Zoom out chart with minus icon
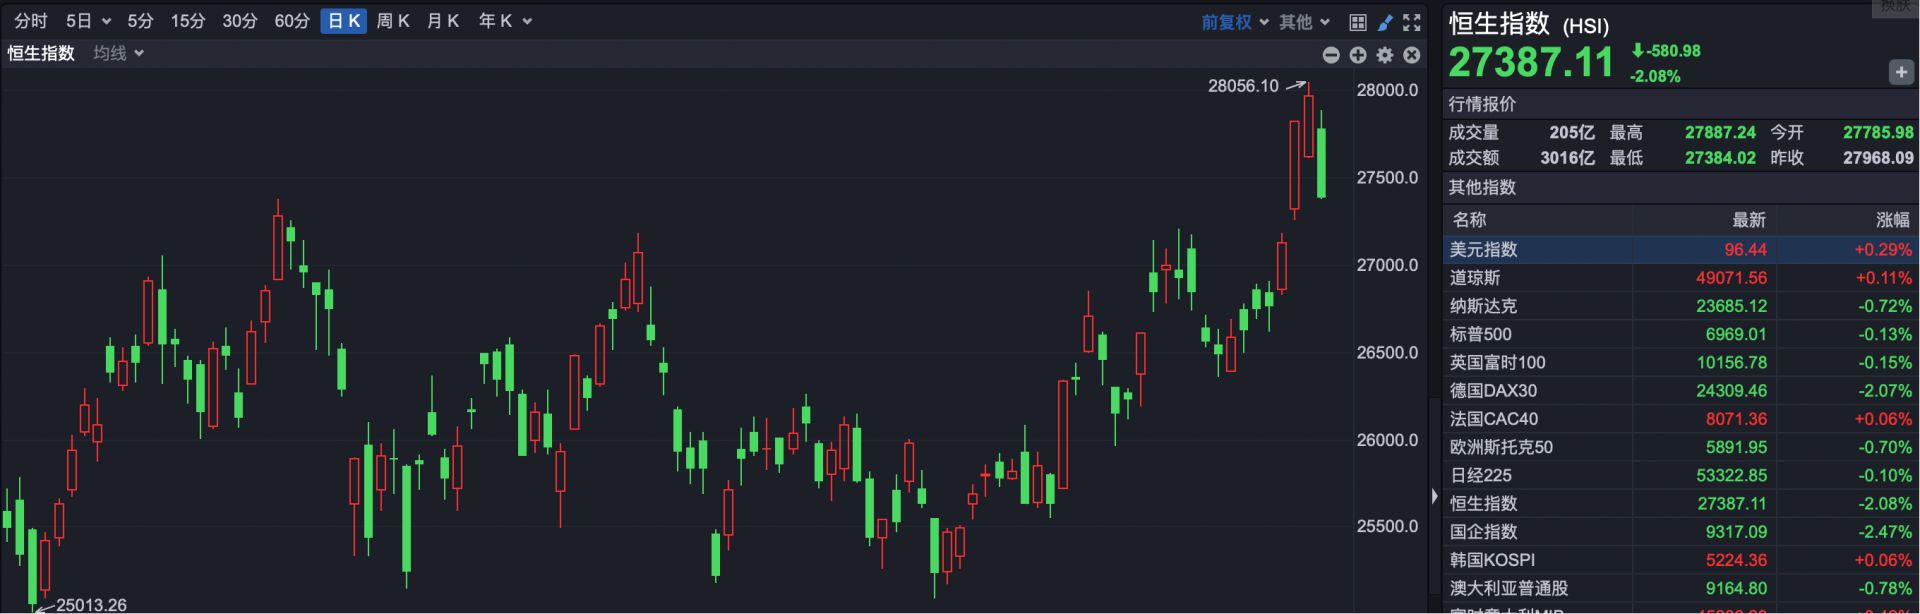 tap(1330, 55)
